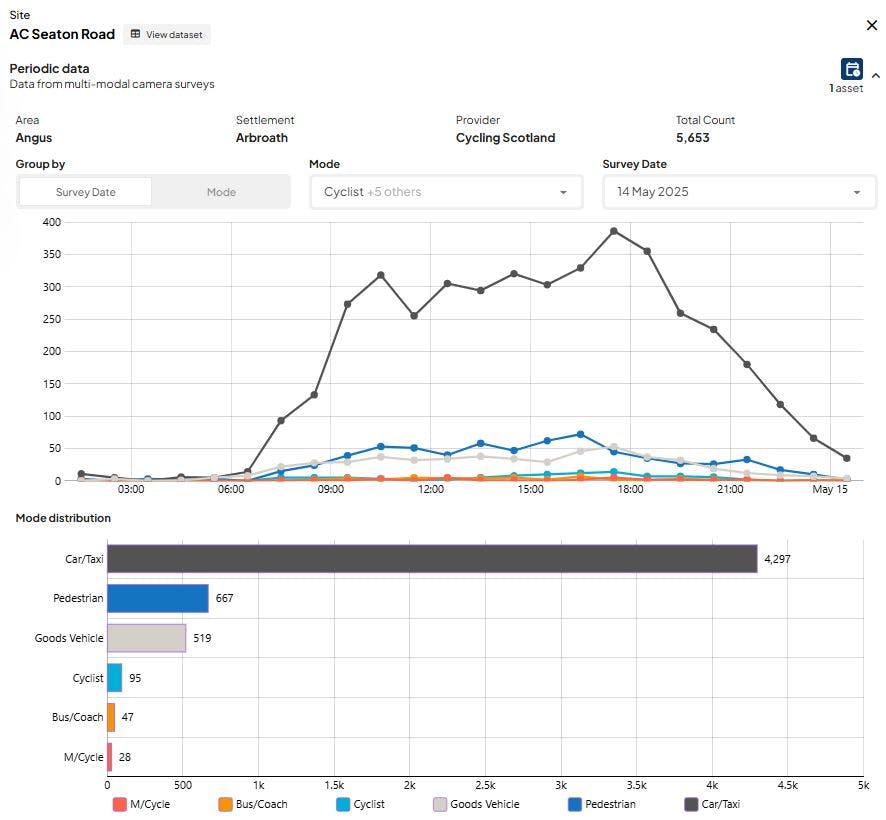
Task: Click the 47 Bus/Coach count label
Action: click(x=128, y=717)
